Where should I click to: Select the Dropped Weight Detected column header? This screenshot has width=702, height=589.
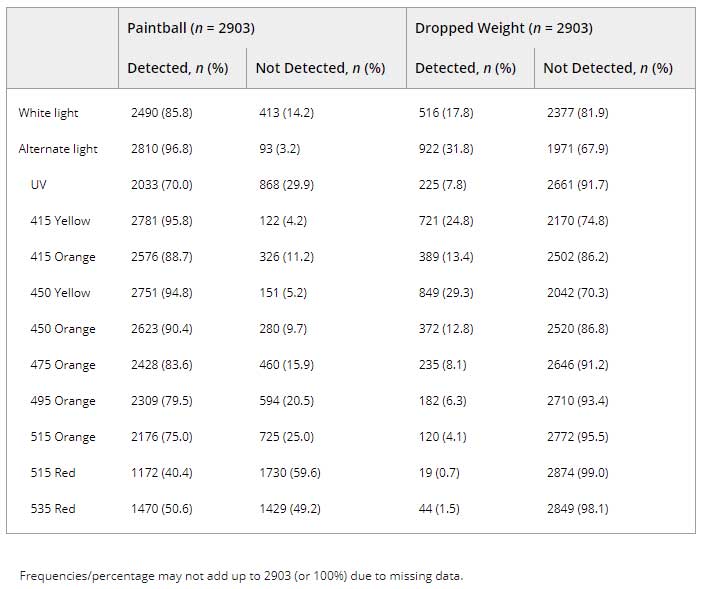coord(466,68)
